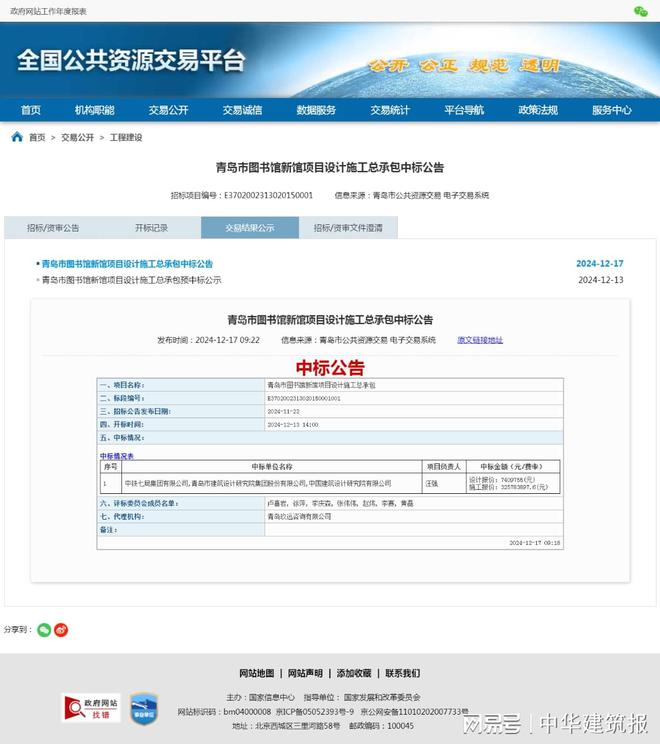The width and height of the screenshot is (660, 744).
Task: Click the 评标委员会成员名单 row label
Action: [139, 503]
